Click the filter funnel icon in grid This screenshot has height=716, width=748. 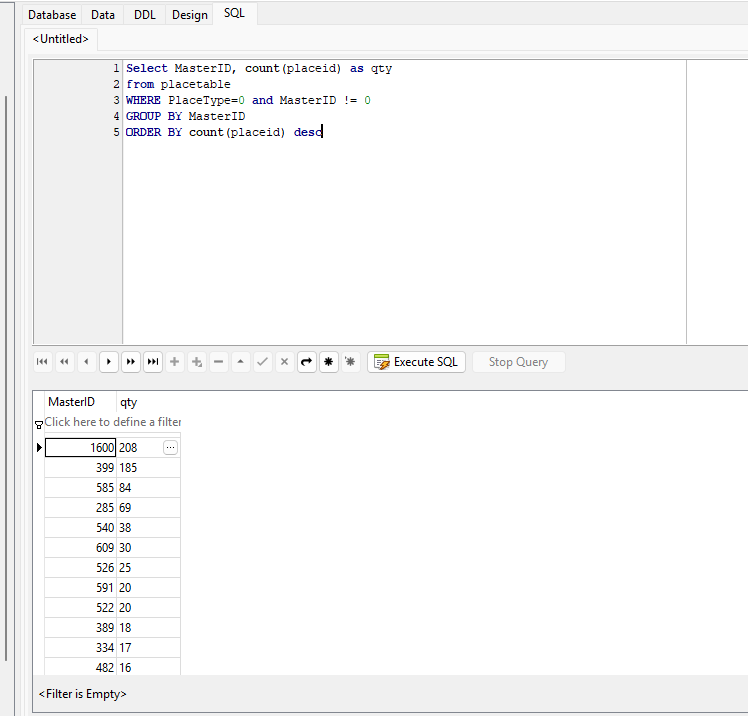click(39, 425)
